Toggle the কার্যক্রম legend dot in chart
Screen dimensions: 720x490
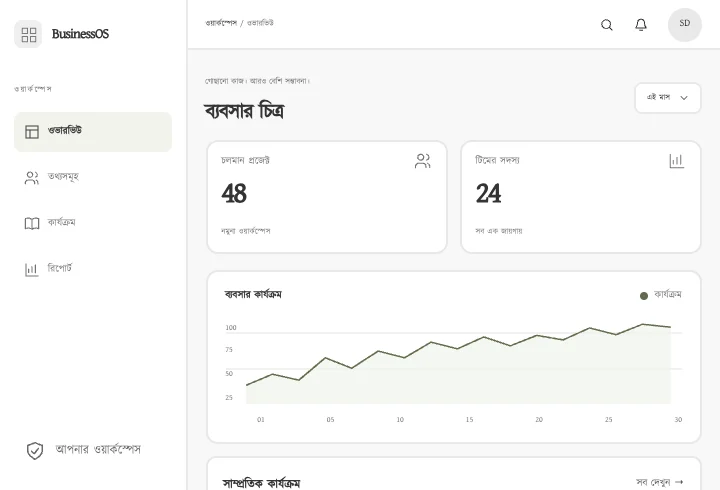[644, 296]
